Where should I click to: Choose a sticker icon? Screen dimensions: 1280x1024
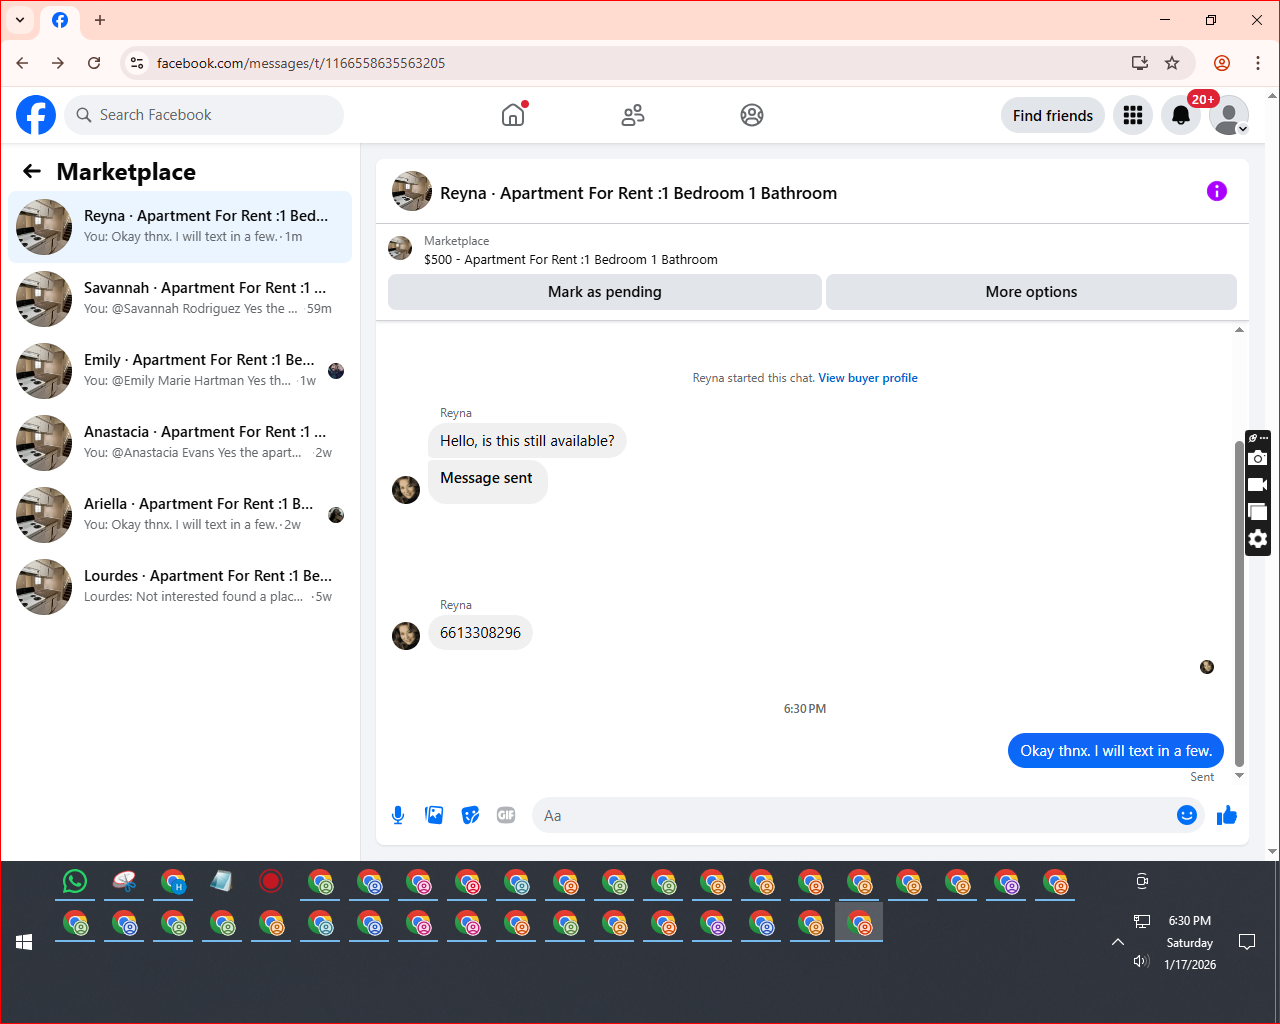click(470, 815)
